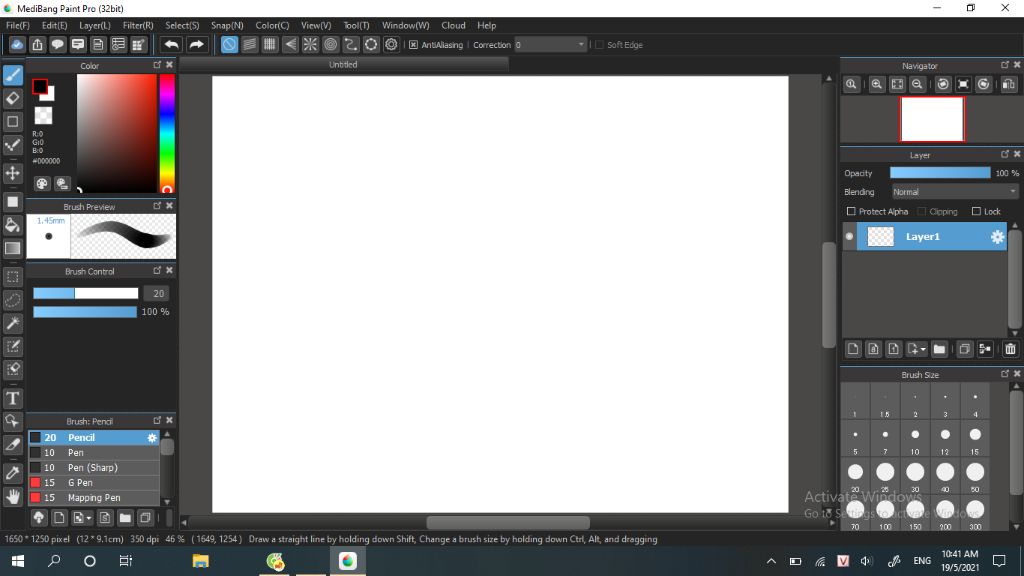Image resolution: width=1024 pixels, height=576 pixels.
Task: Enable radial snap guide
Action: pyautogui.click(x=310, y=44)
